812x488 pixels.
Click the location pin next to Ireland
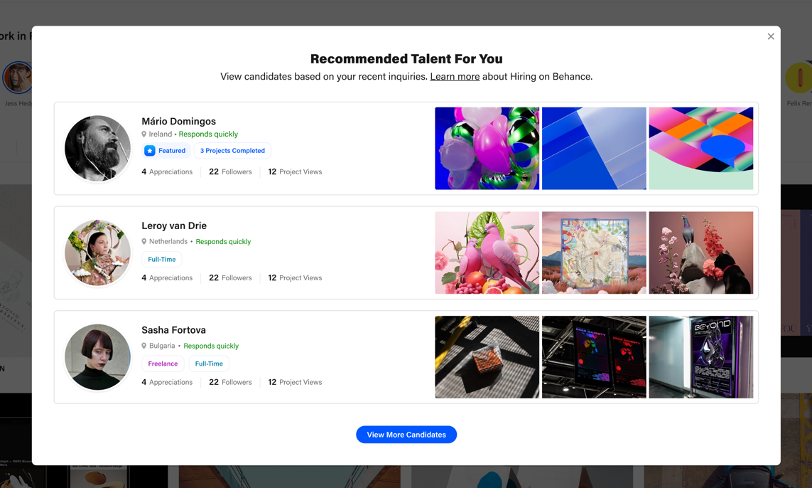pyautogui.click(x=144, y=134)
